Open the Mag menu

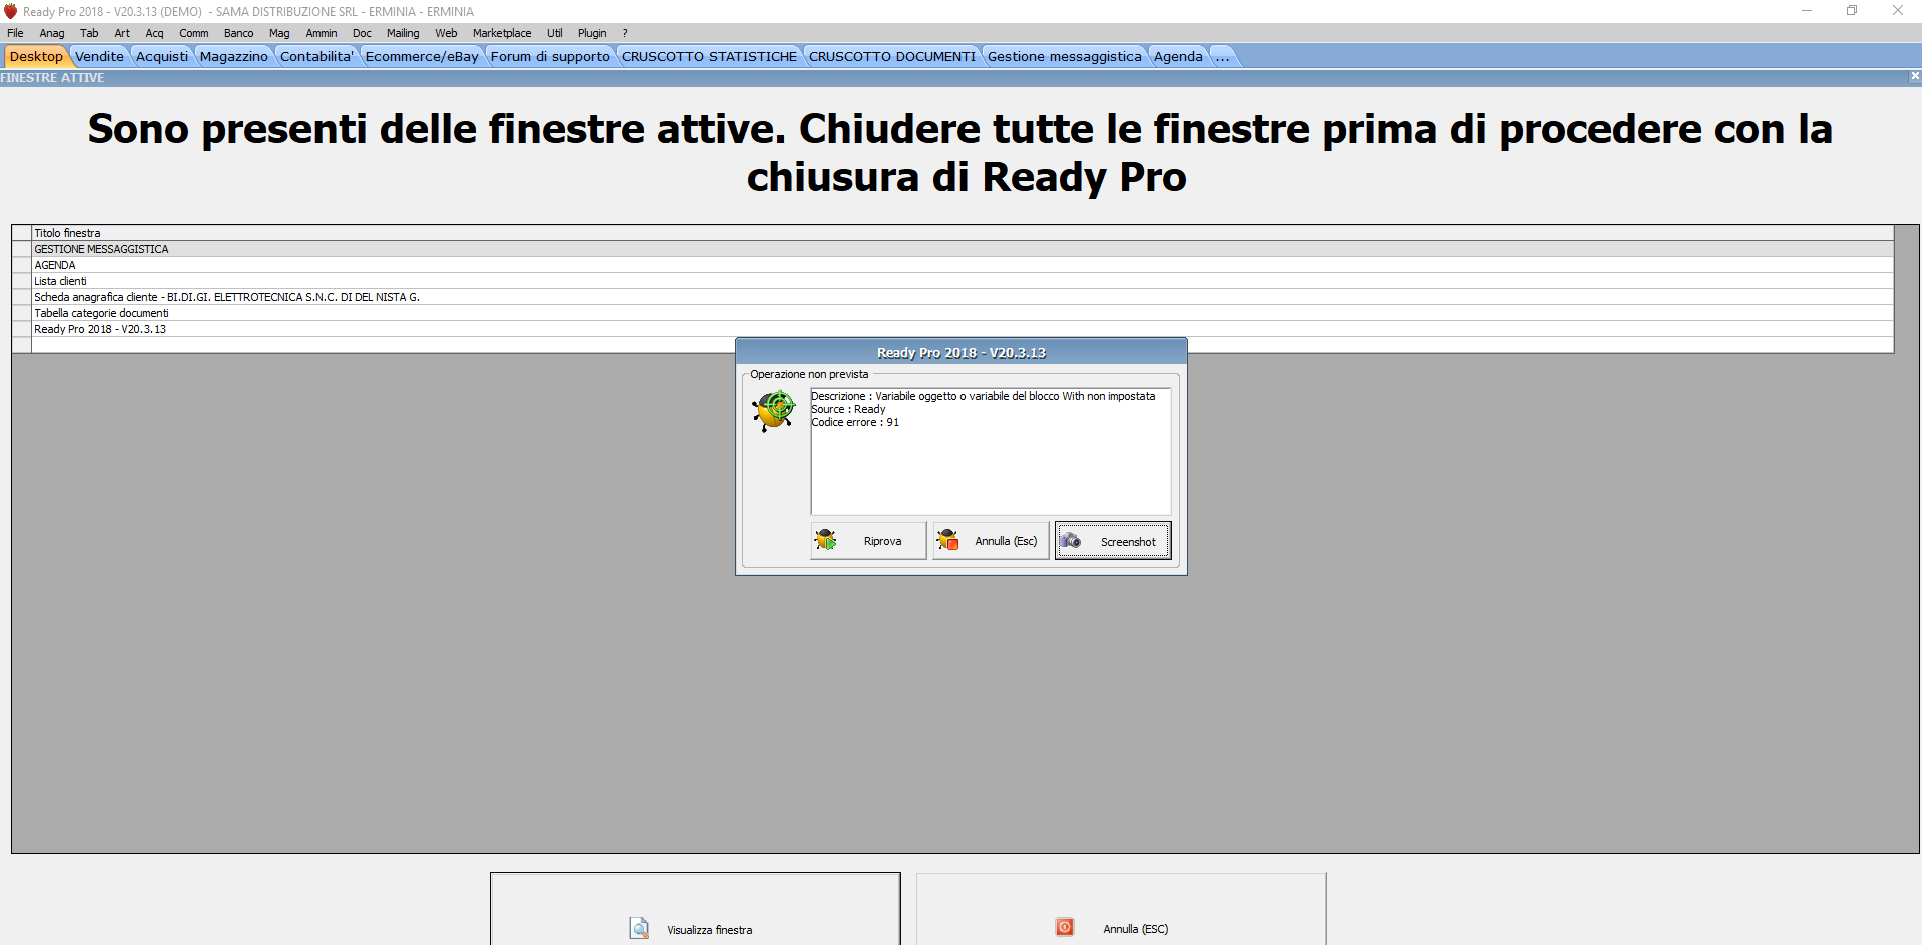279,33
